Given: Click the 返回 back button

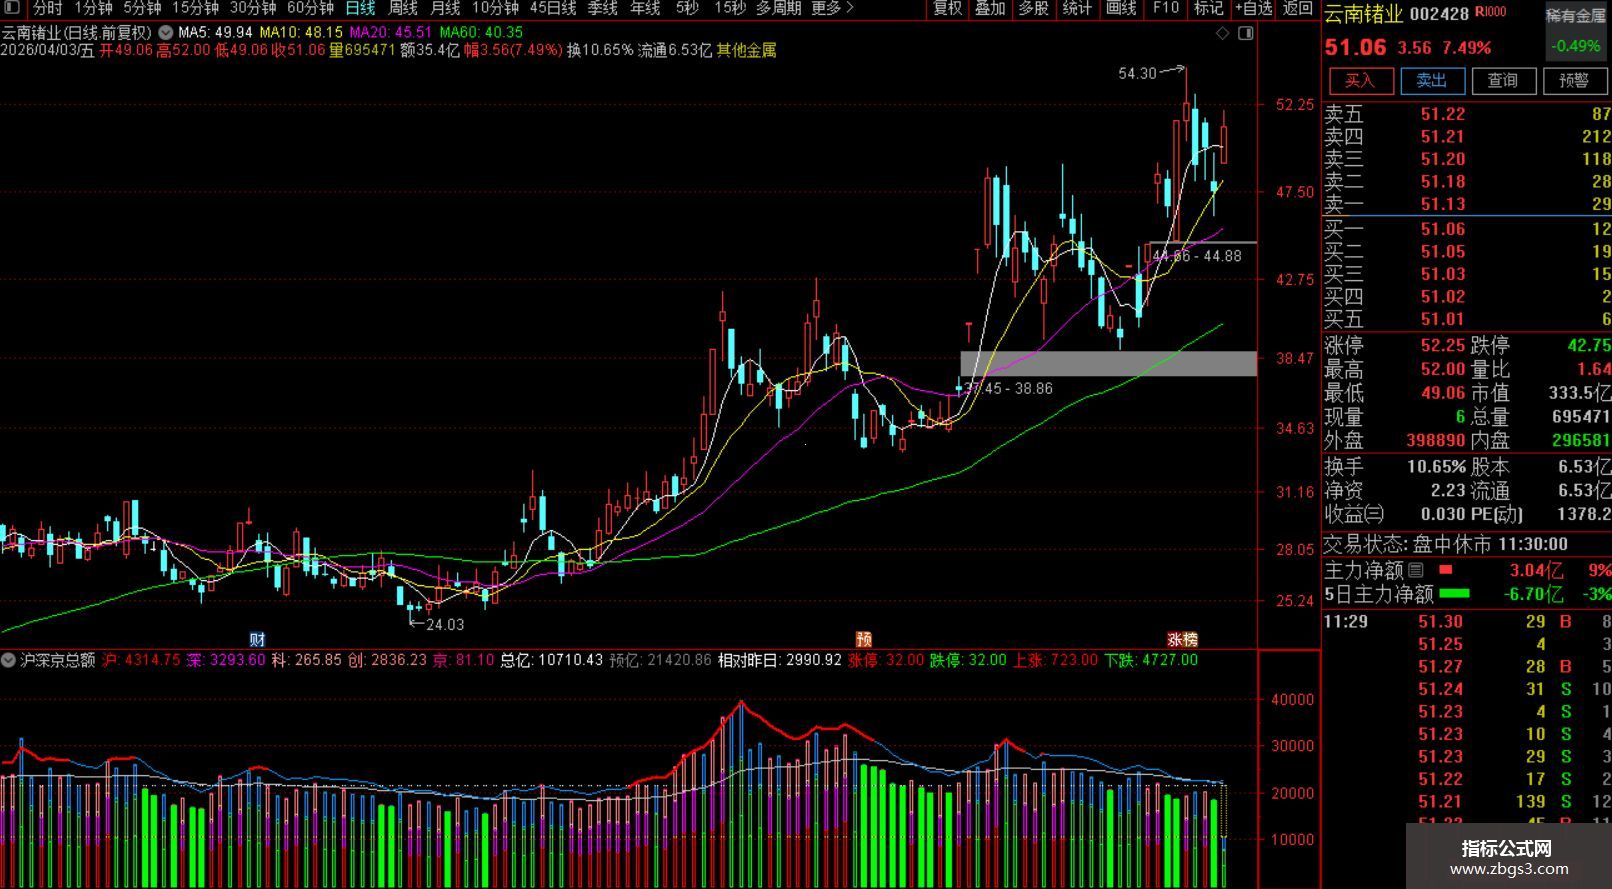Looking at the screenshot, I should click(1297, 8).
